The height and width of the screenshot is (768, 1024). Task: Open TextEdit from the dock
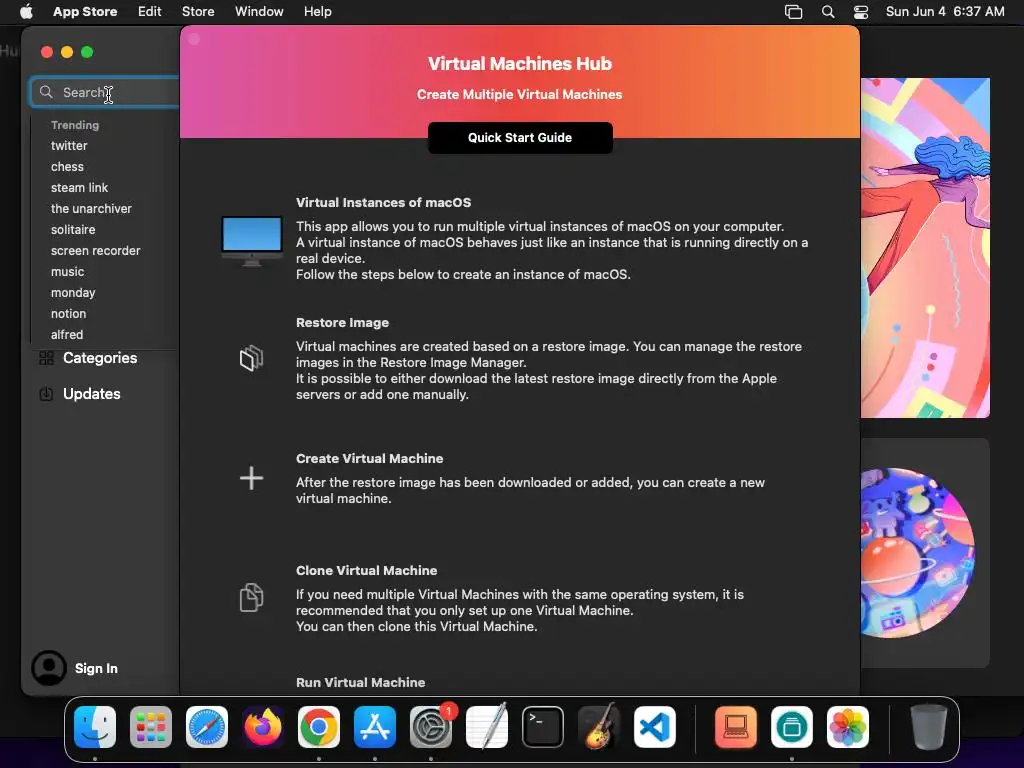(487, 727)
